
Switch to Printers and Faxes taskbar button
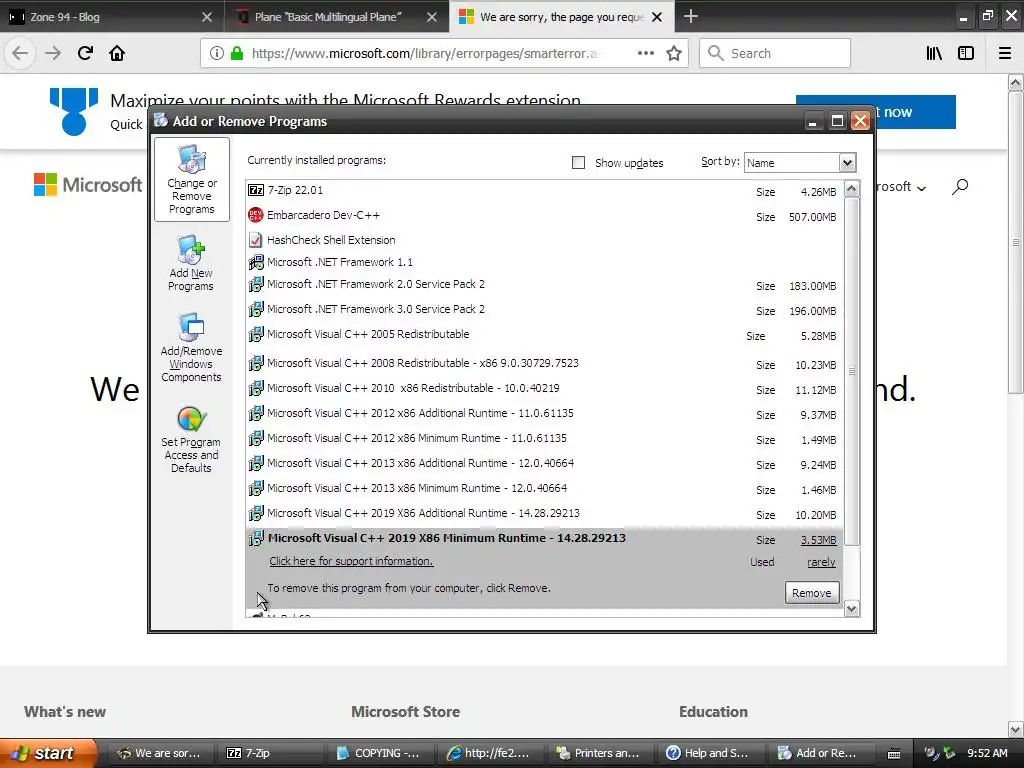601,753
